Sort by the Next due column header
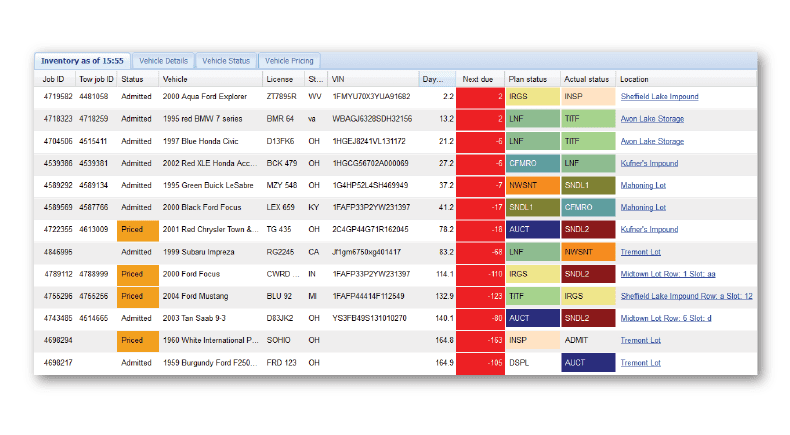This screenshot has width=790, height=435. (478, 79)
